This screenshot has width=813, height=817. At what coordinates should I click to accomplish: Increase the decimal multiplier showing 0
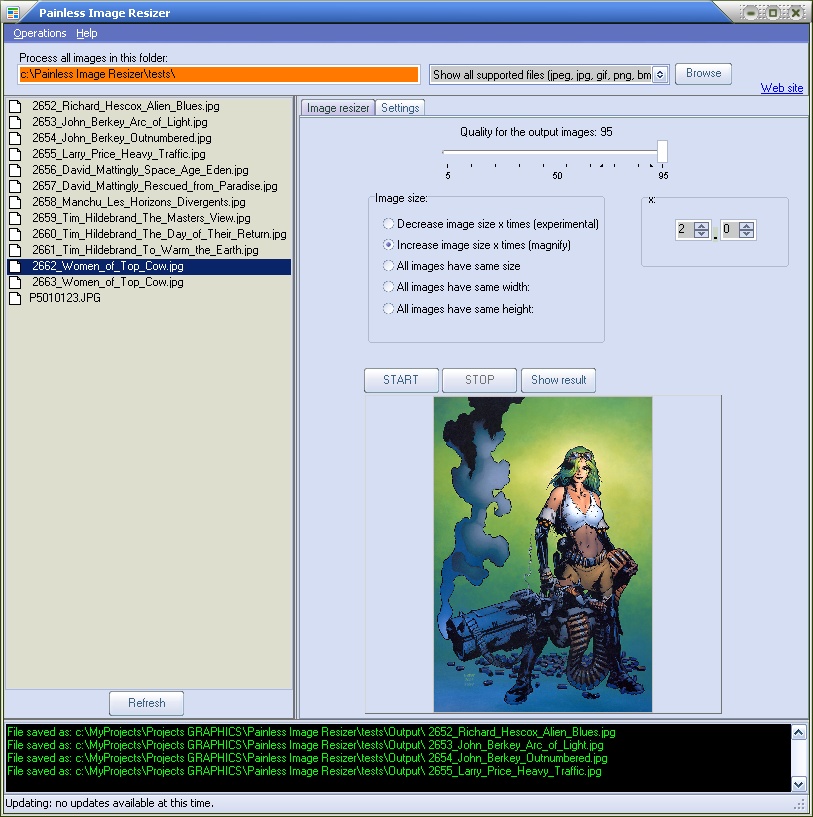[x=746, y=226]
